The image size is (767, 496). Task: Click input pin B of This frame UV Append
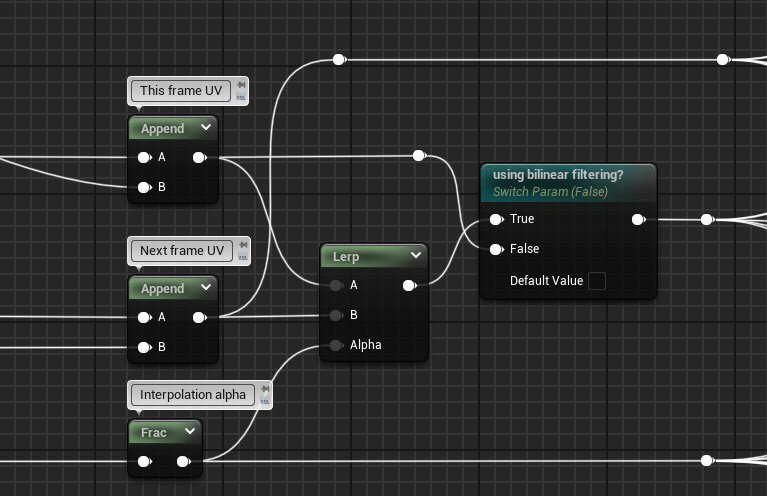pos(144,187)
